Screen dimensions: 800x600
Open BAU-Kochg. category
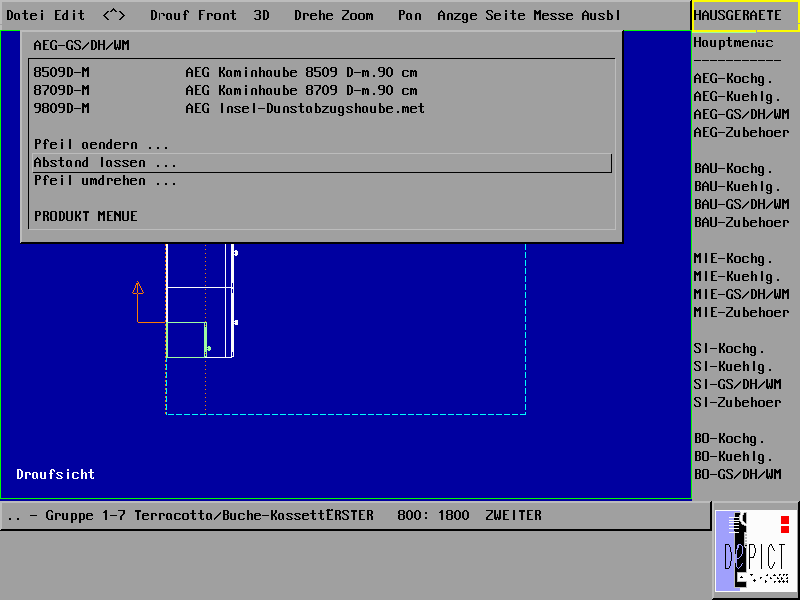click(733, 169)
